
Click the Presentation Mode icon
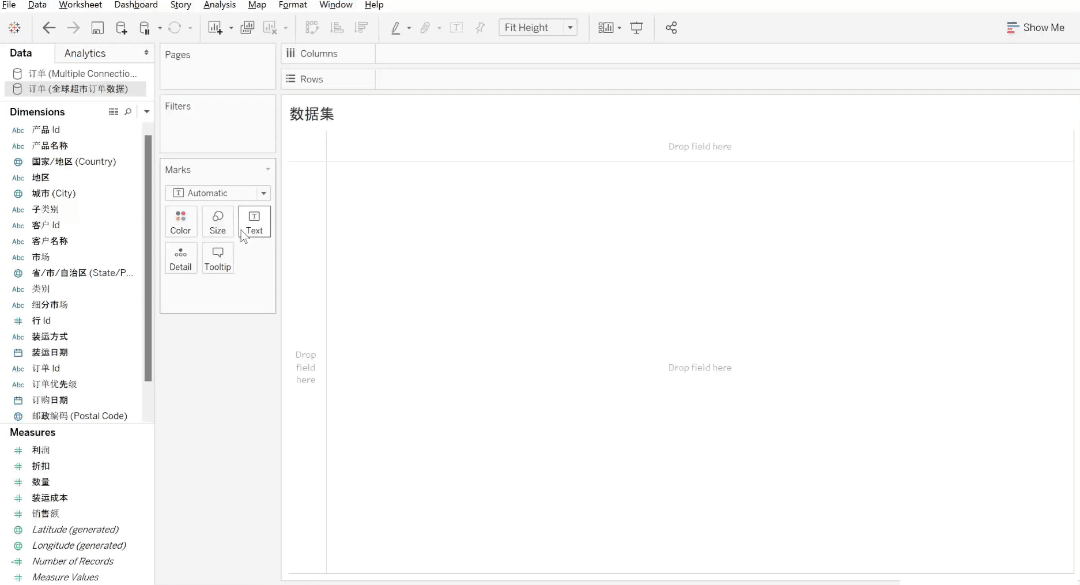click(x=636, y=28)
